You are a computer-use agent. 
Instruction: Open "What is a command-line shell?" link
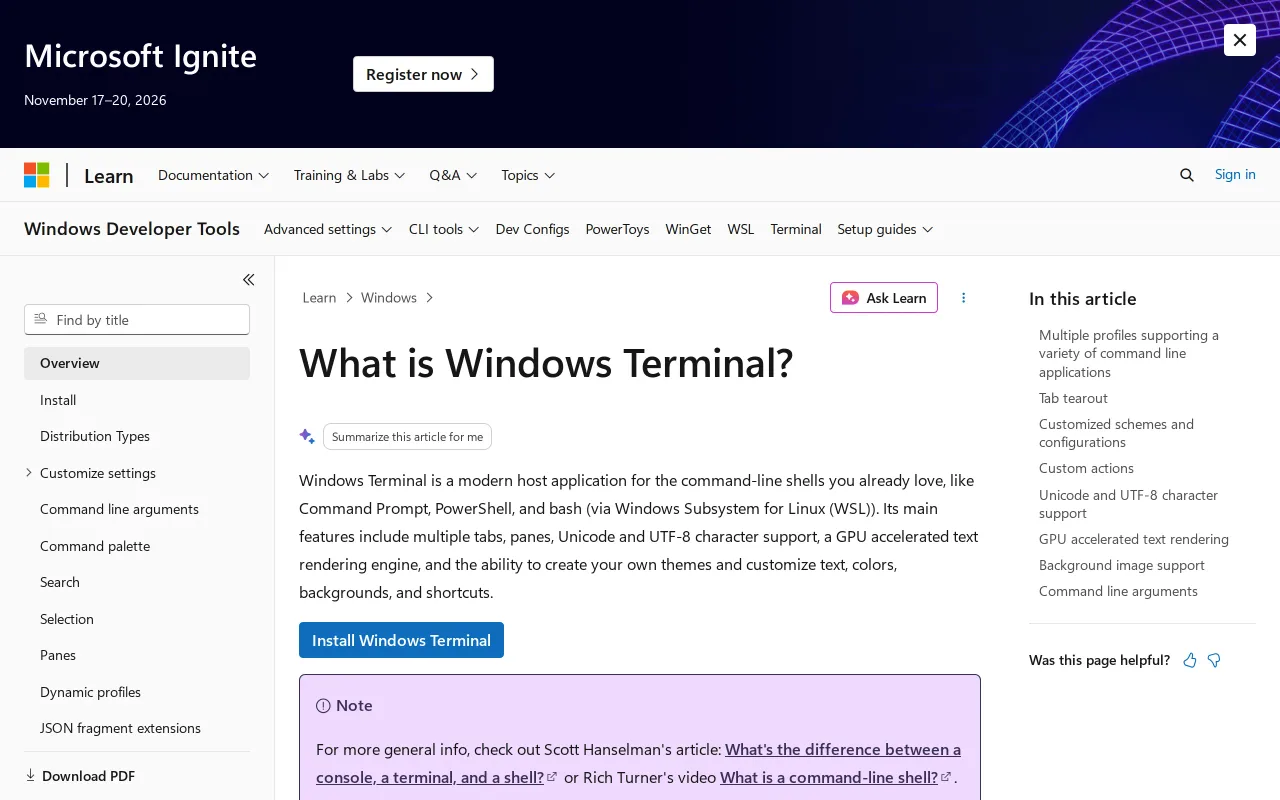coord(835,777)
